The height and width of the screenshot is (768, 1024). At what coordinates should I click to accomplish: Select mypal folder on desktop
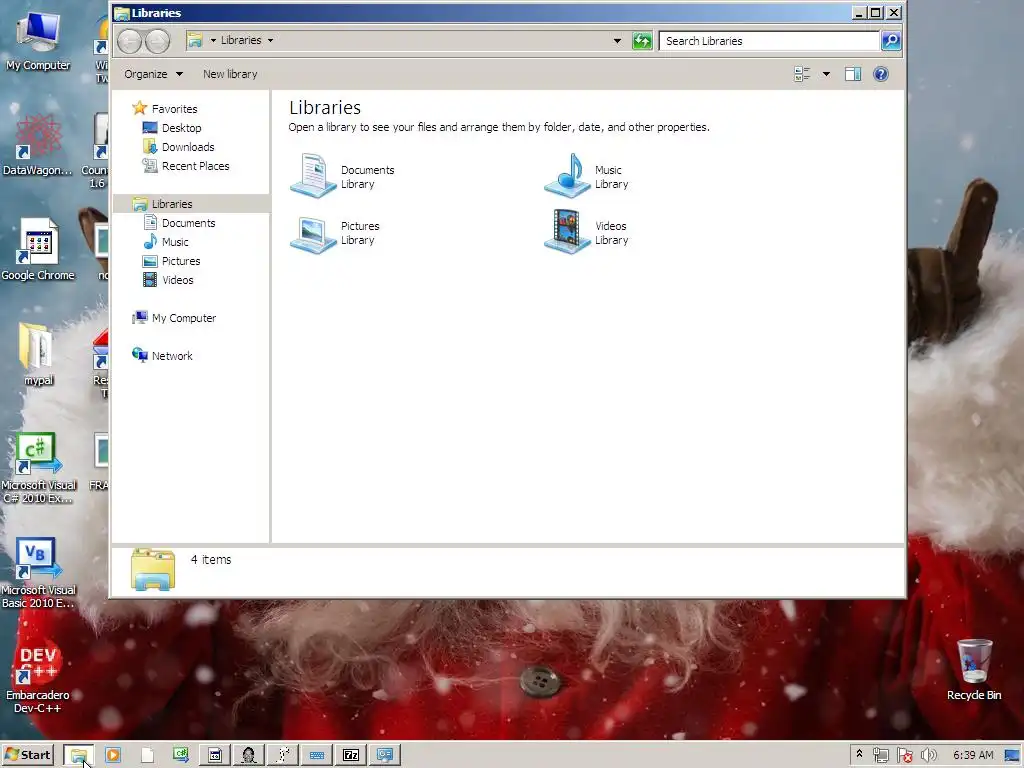click(38, 354)
